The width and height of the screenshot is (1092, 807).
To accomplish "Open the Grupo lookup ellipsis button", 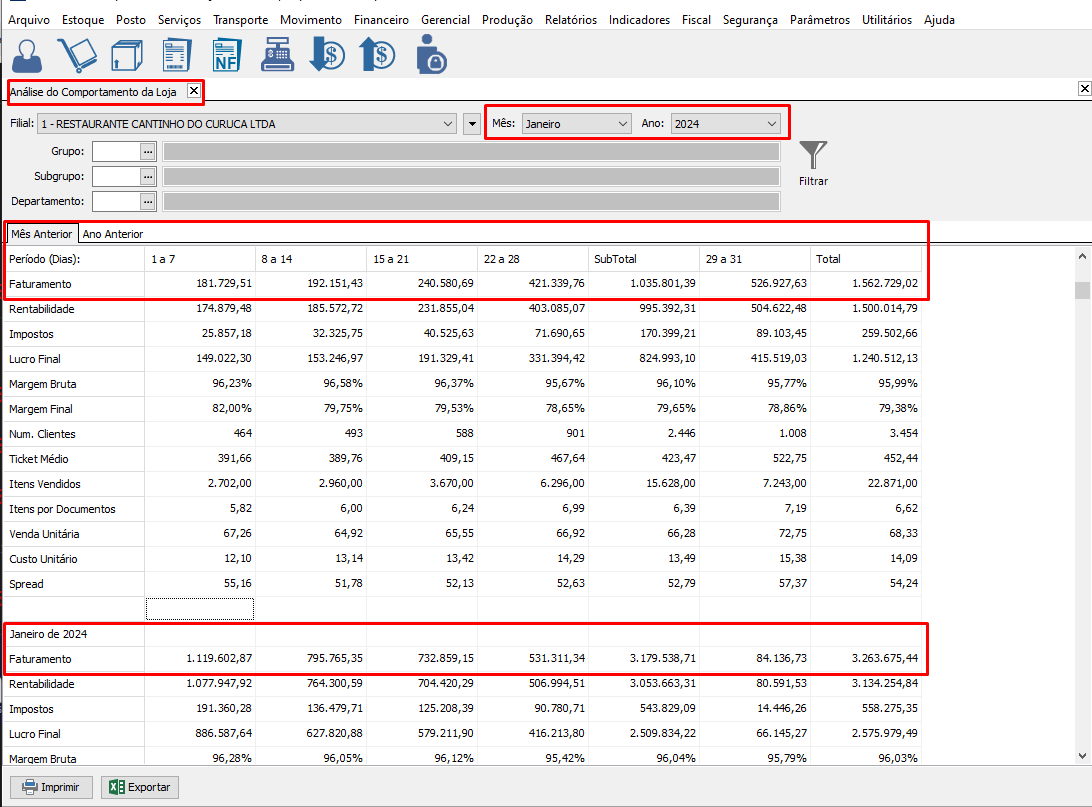I will click(x=148, y=151).
